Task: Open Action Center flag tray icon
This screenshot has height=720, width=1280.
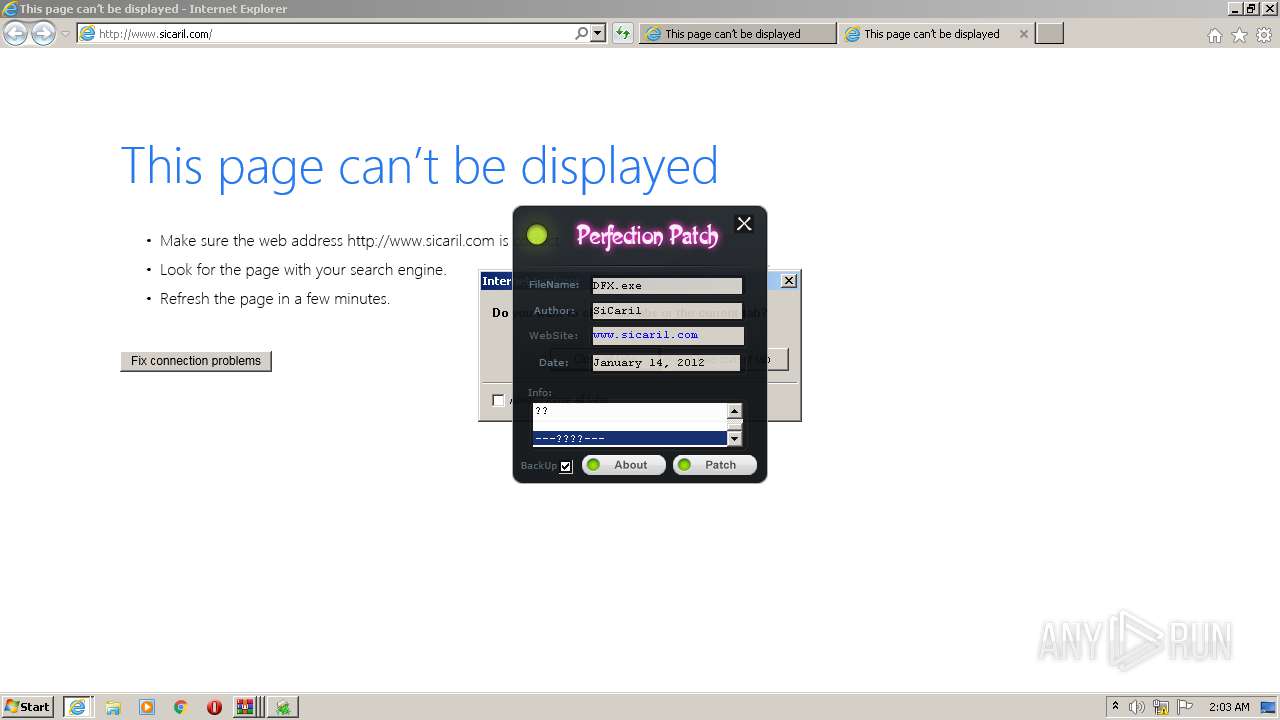Action: 1185,707
